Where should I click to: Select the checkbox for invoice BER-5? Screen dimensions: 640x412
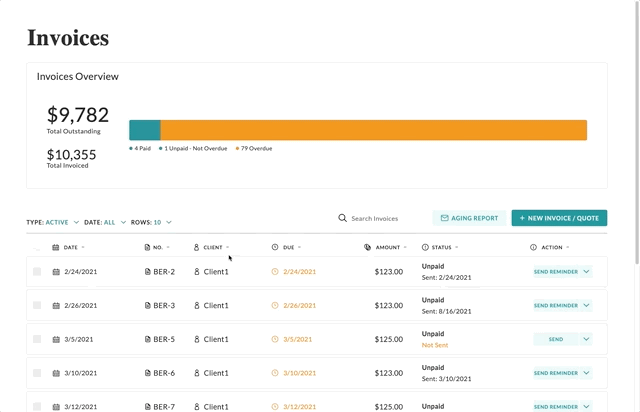tap(37, 339)
